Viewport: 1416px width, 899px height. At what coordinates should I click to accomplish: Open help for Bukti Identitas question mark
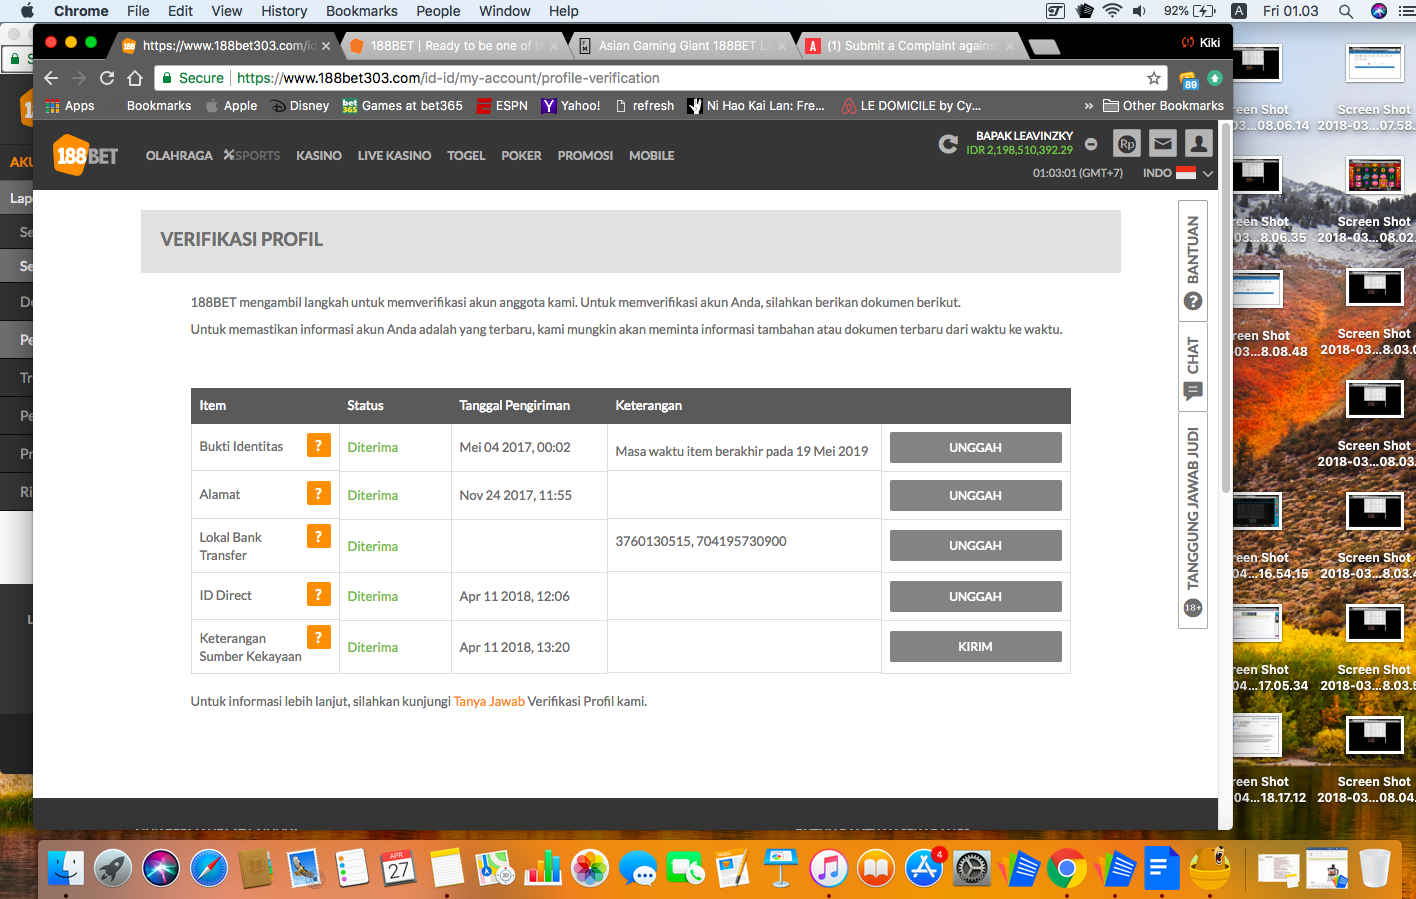tap(318, 446)
